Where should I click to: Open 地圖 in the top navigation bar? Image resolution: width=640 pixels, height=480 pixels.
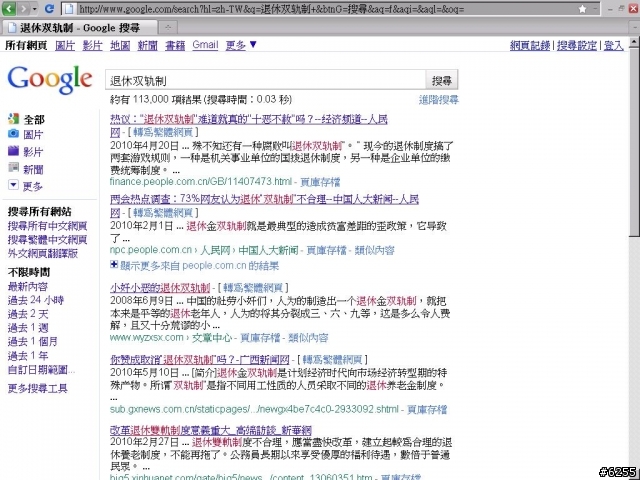(120, 45)
